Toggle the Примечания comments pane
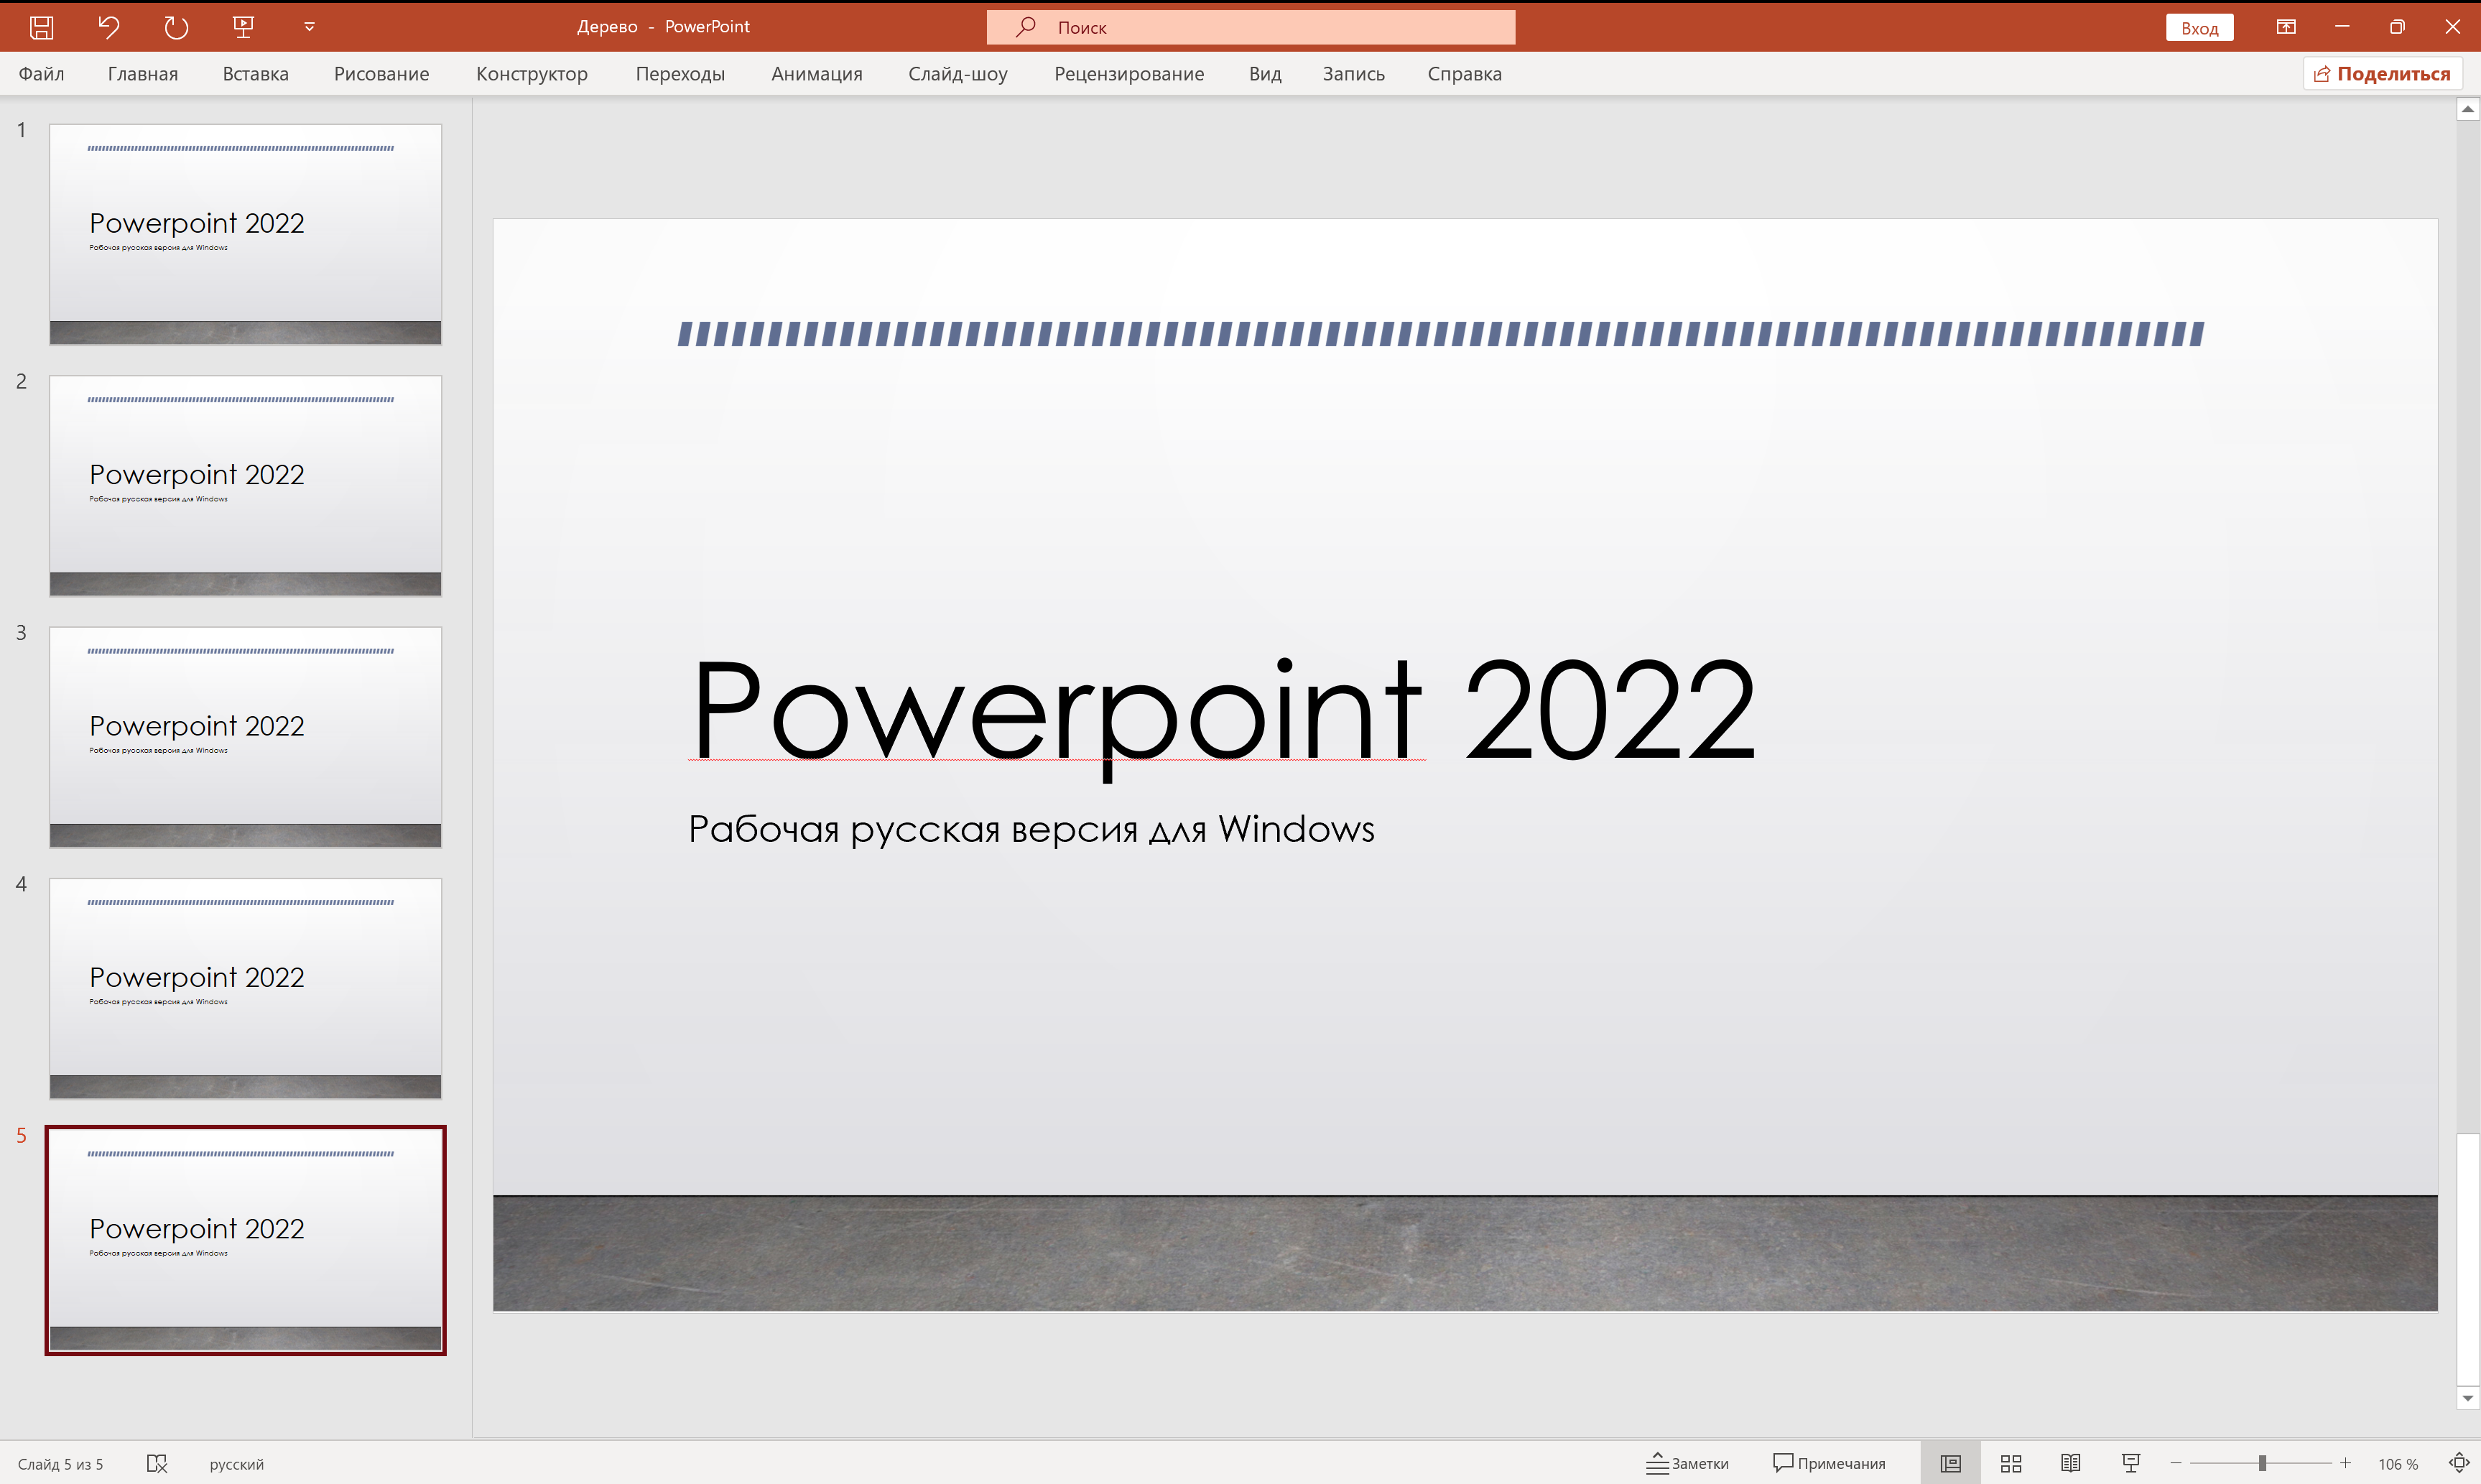Viewport: 2481px width, 1484px height. tap(1829, 1463)
